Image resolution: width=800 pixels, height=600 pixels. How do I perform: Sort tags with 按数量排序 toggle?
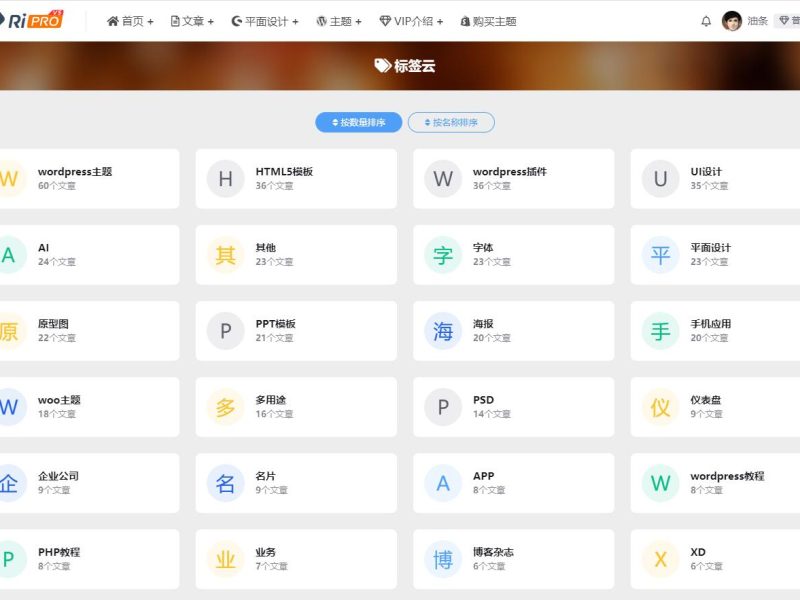click(359, 122)
